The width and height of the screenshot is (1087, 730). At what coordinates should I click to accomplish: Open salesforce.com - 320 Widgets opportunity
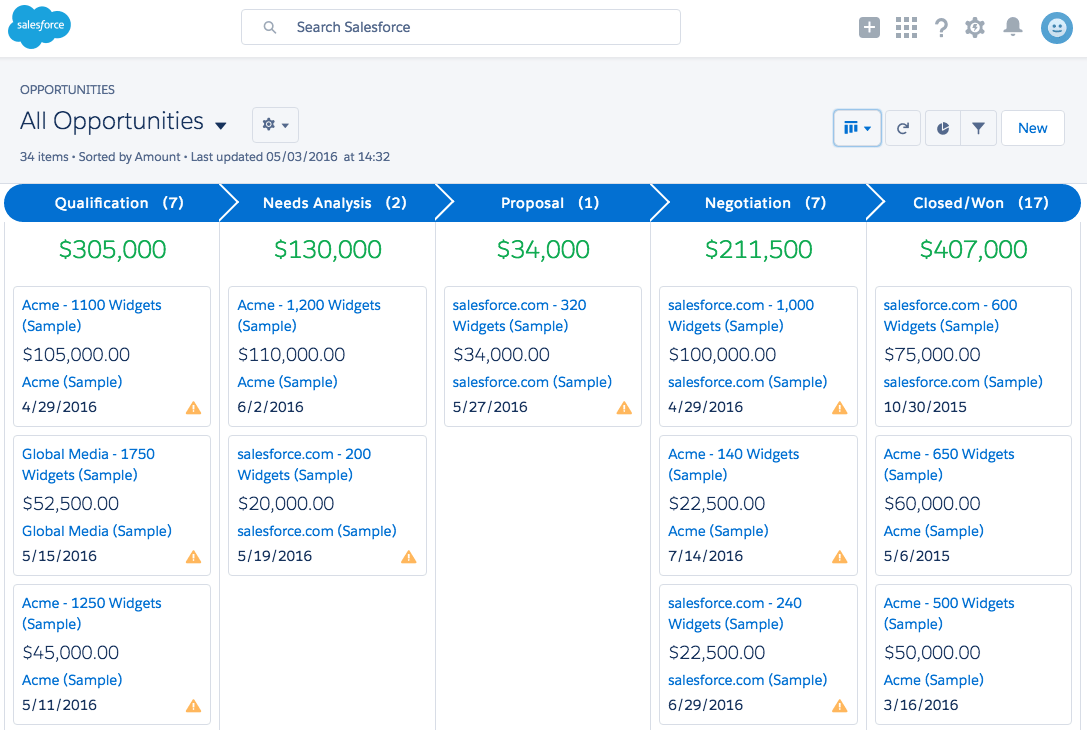pos(519,315)
